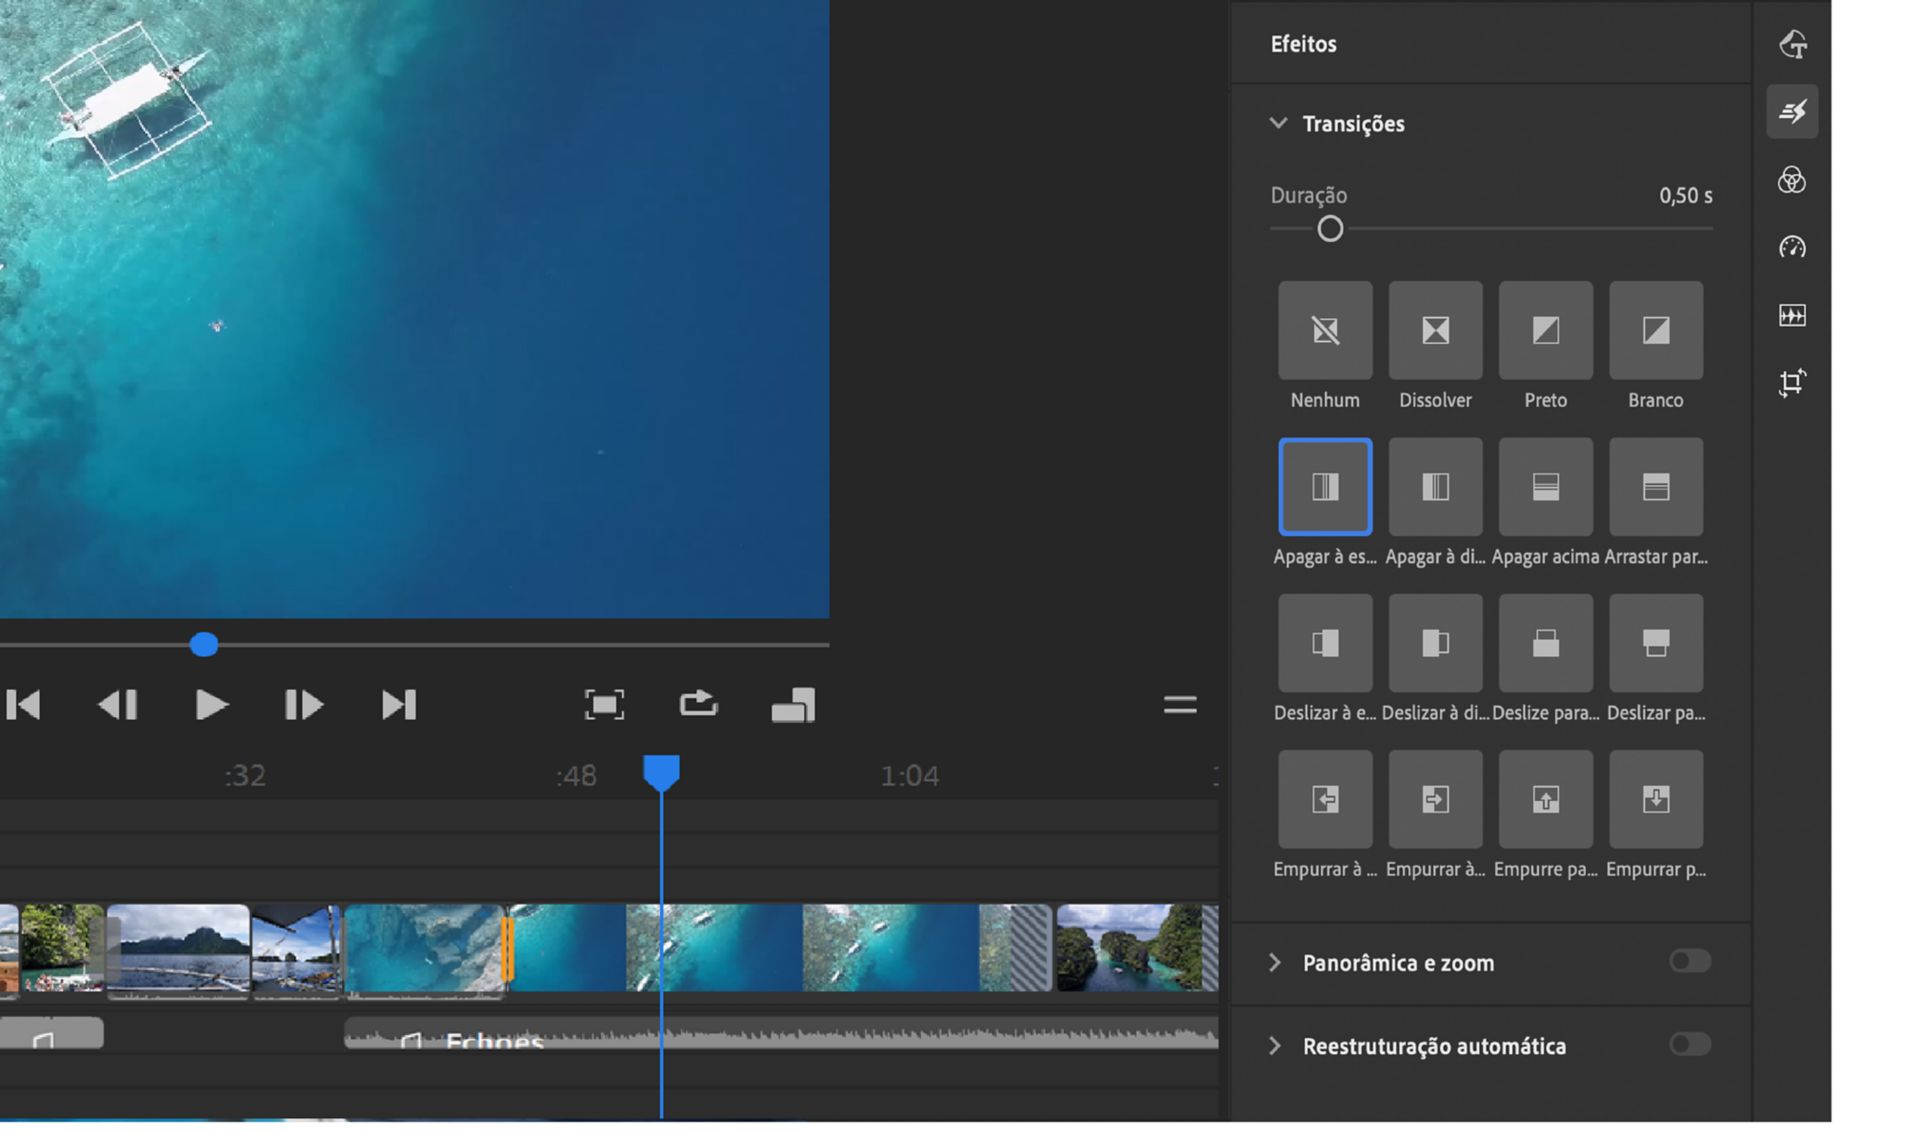Viewport: 1920px width, 1132px height.
Task: Jump to the next edit point
Action: pos(398,705)
